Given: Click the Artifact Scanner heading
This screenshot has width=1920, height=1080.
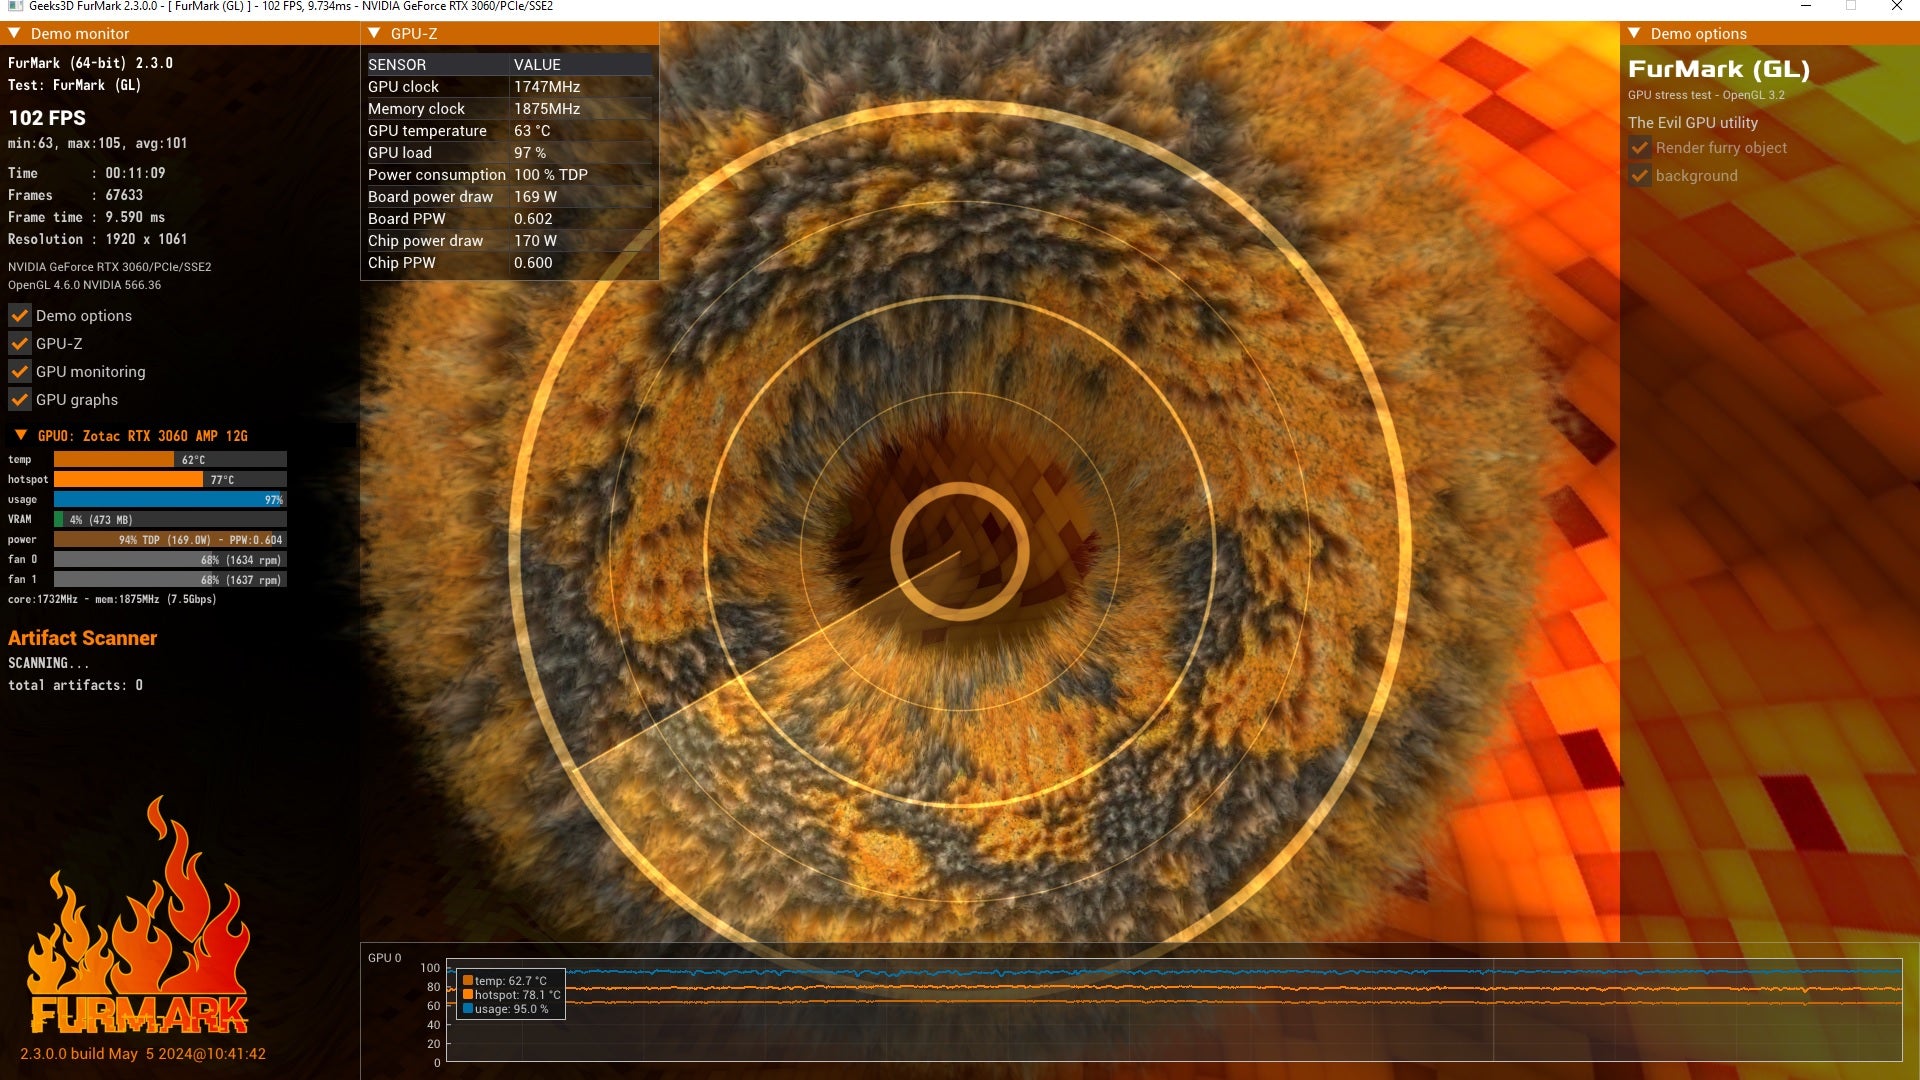Looking at the screenshot, I should [x=82, y=638].
